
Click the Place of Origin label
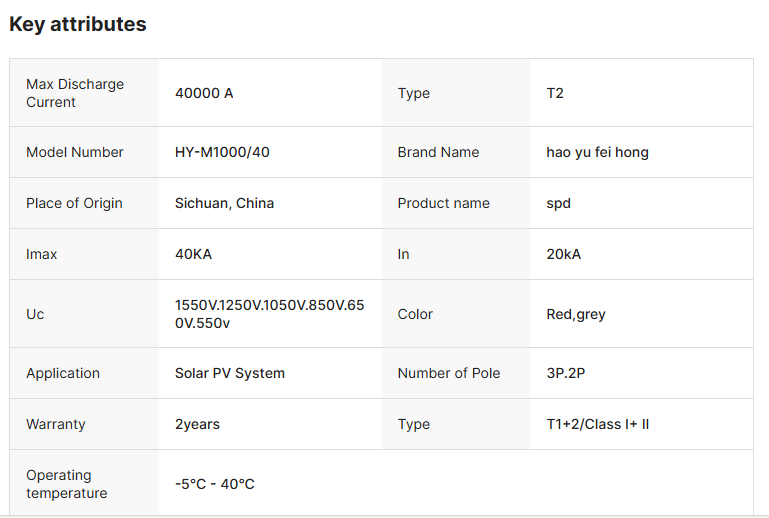[74, 203]
